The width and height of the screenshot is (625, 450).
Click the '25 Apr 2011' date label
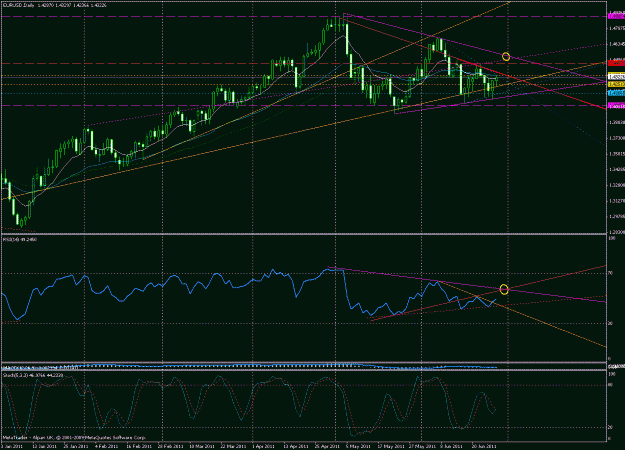pyautogui.click(x=327, y=446)
